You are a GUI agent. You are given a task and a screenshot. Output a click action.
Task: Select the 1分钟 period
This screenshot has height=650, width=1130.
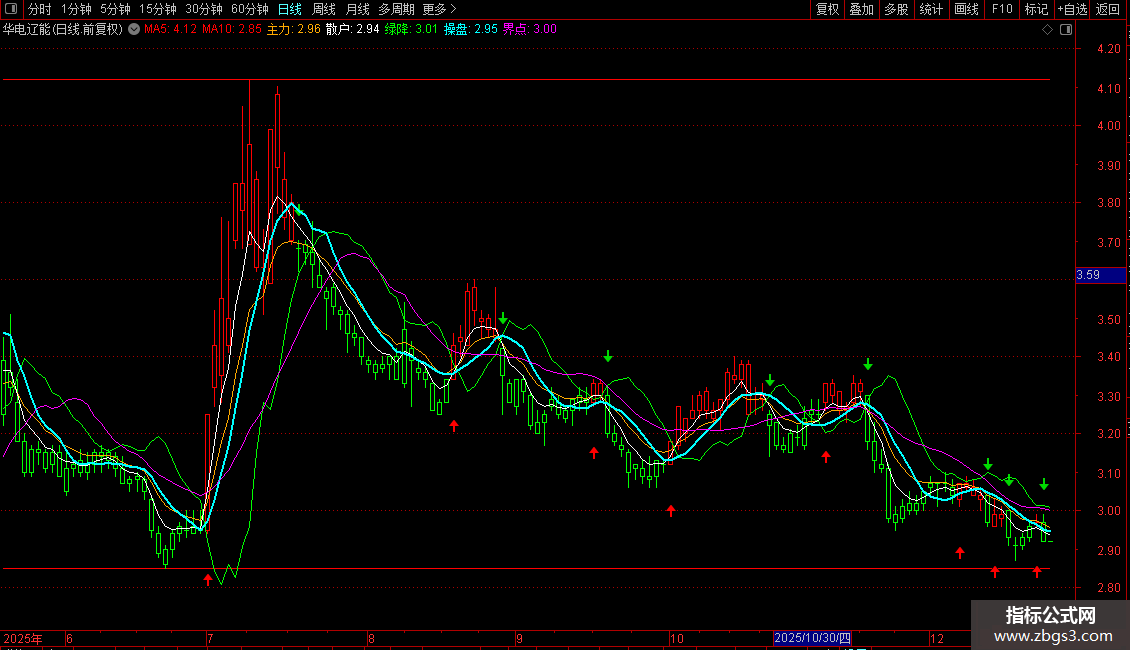pyautogui.click(x=76, y=9)
